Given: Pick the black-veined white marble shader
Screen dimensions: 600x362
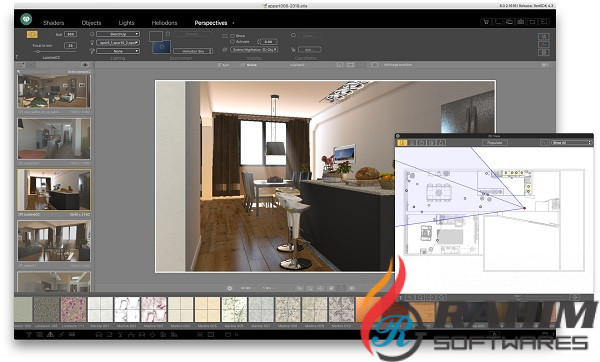Looking at the screenshot, I should [127, 310].
